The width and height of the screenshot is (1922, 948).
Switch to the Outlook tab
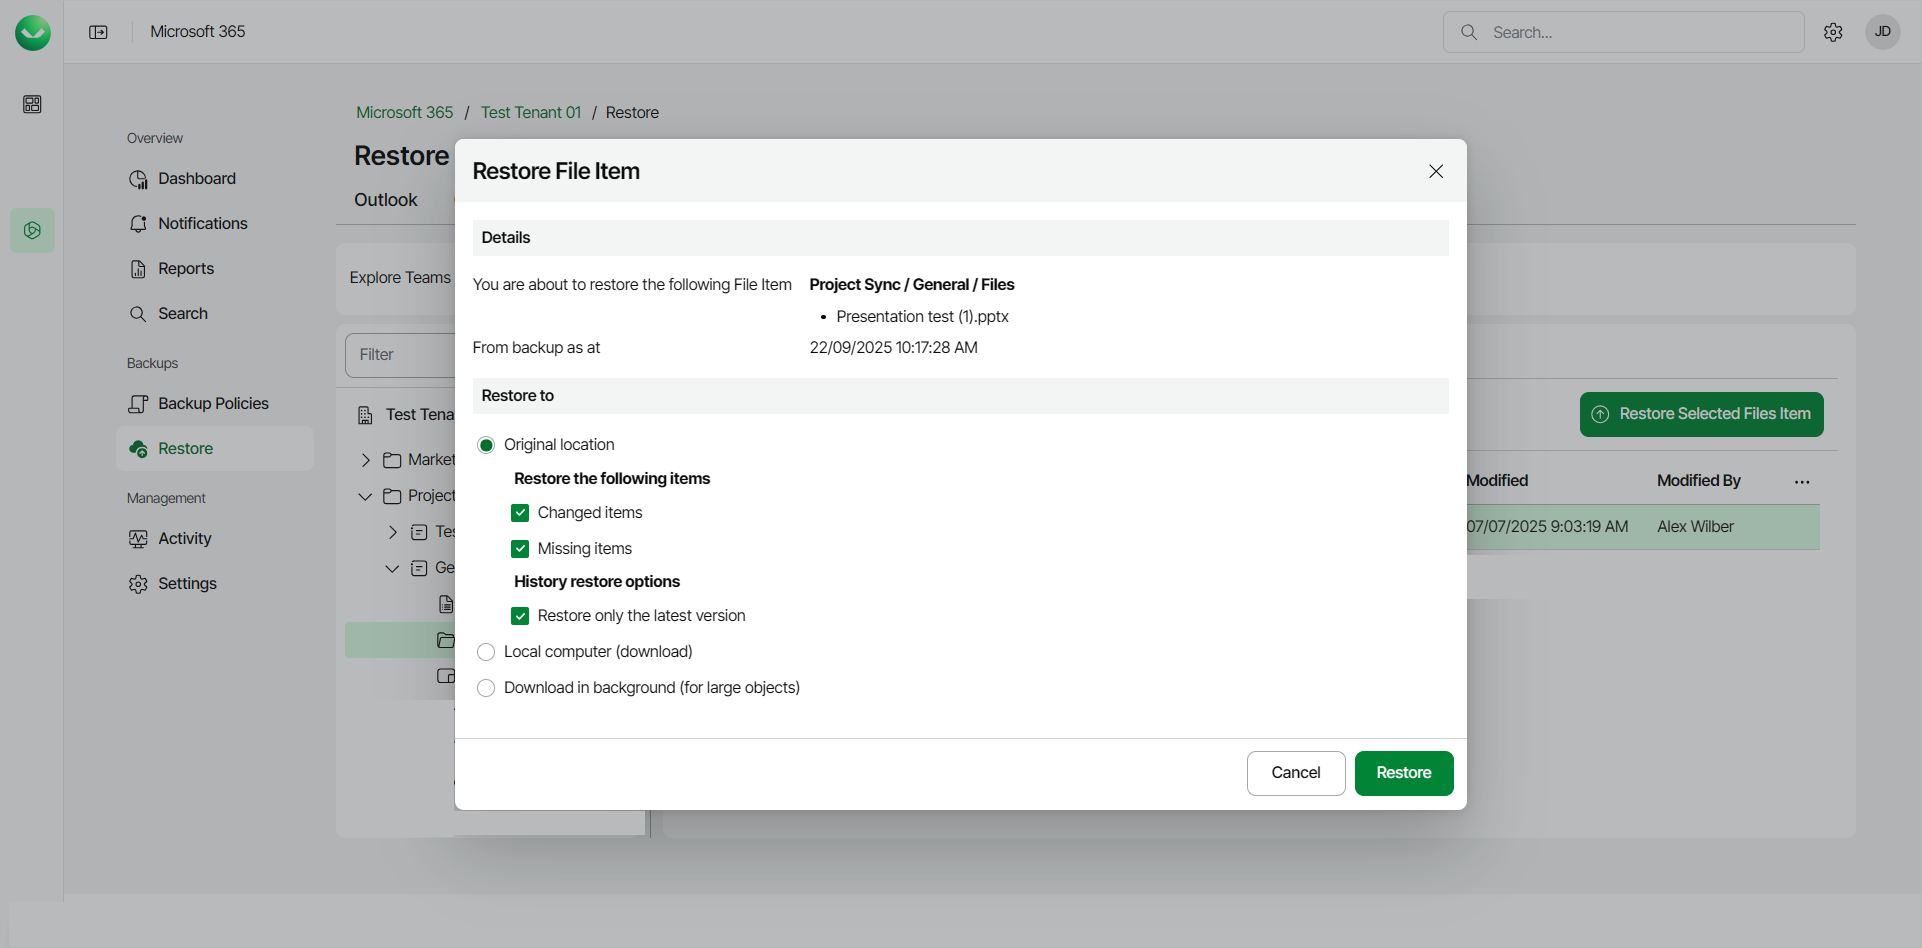385,200
